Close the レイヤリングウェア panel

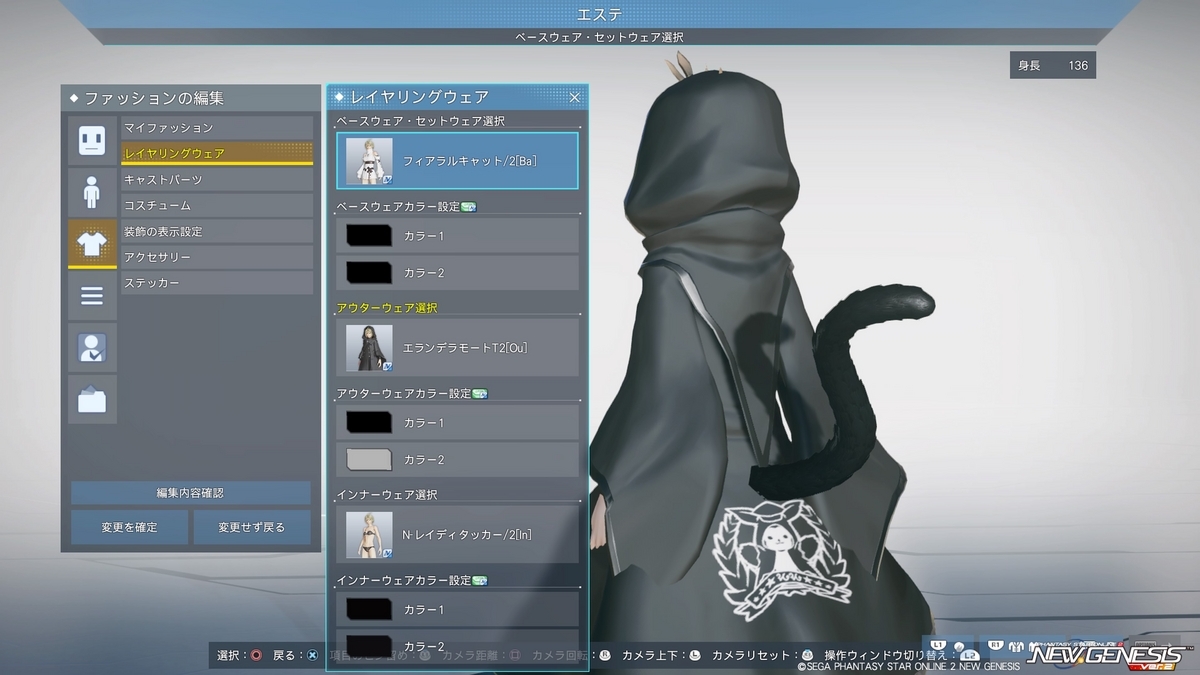pyautogui.click(x=575, y=97)
